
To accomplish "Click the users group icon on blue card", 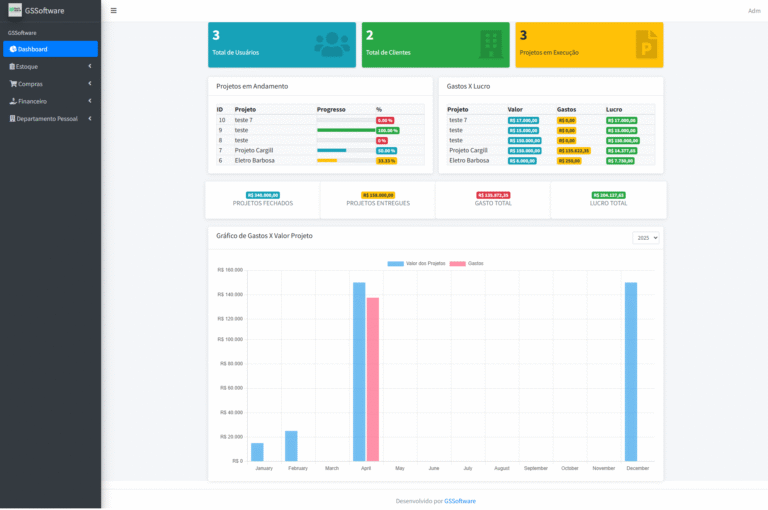I will pyautogui.click(x=332, y=44).
